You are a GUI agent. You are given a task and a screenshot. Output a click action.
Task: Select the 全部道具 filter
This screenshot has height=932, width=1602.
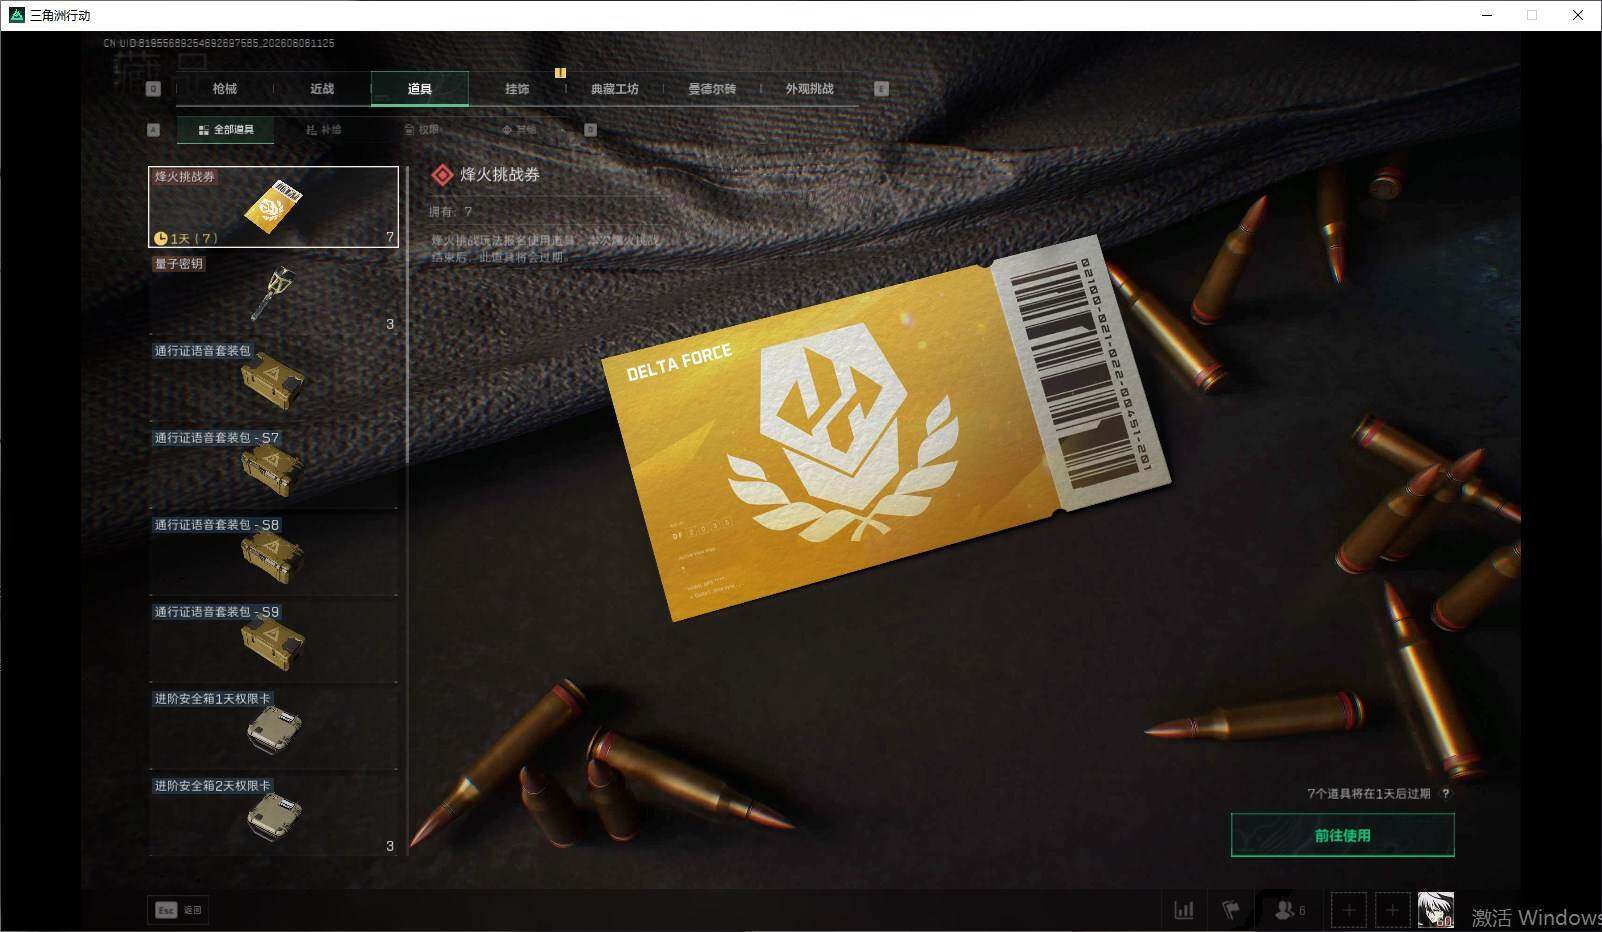point(226,130)
